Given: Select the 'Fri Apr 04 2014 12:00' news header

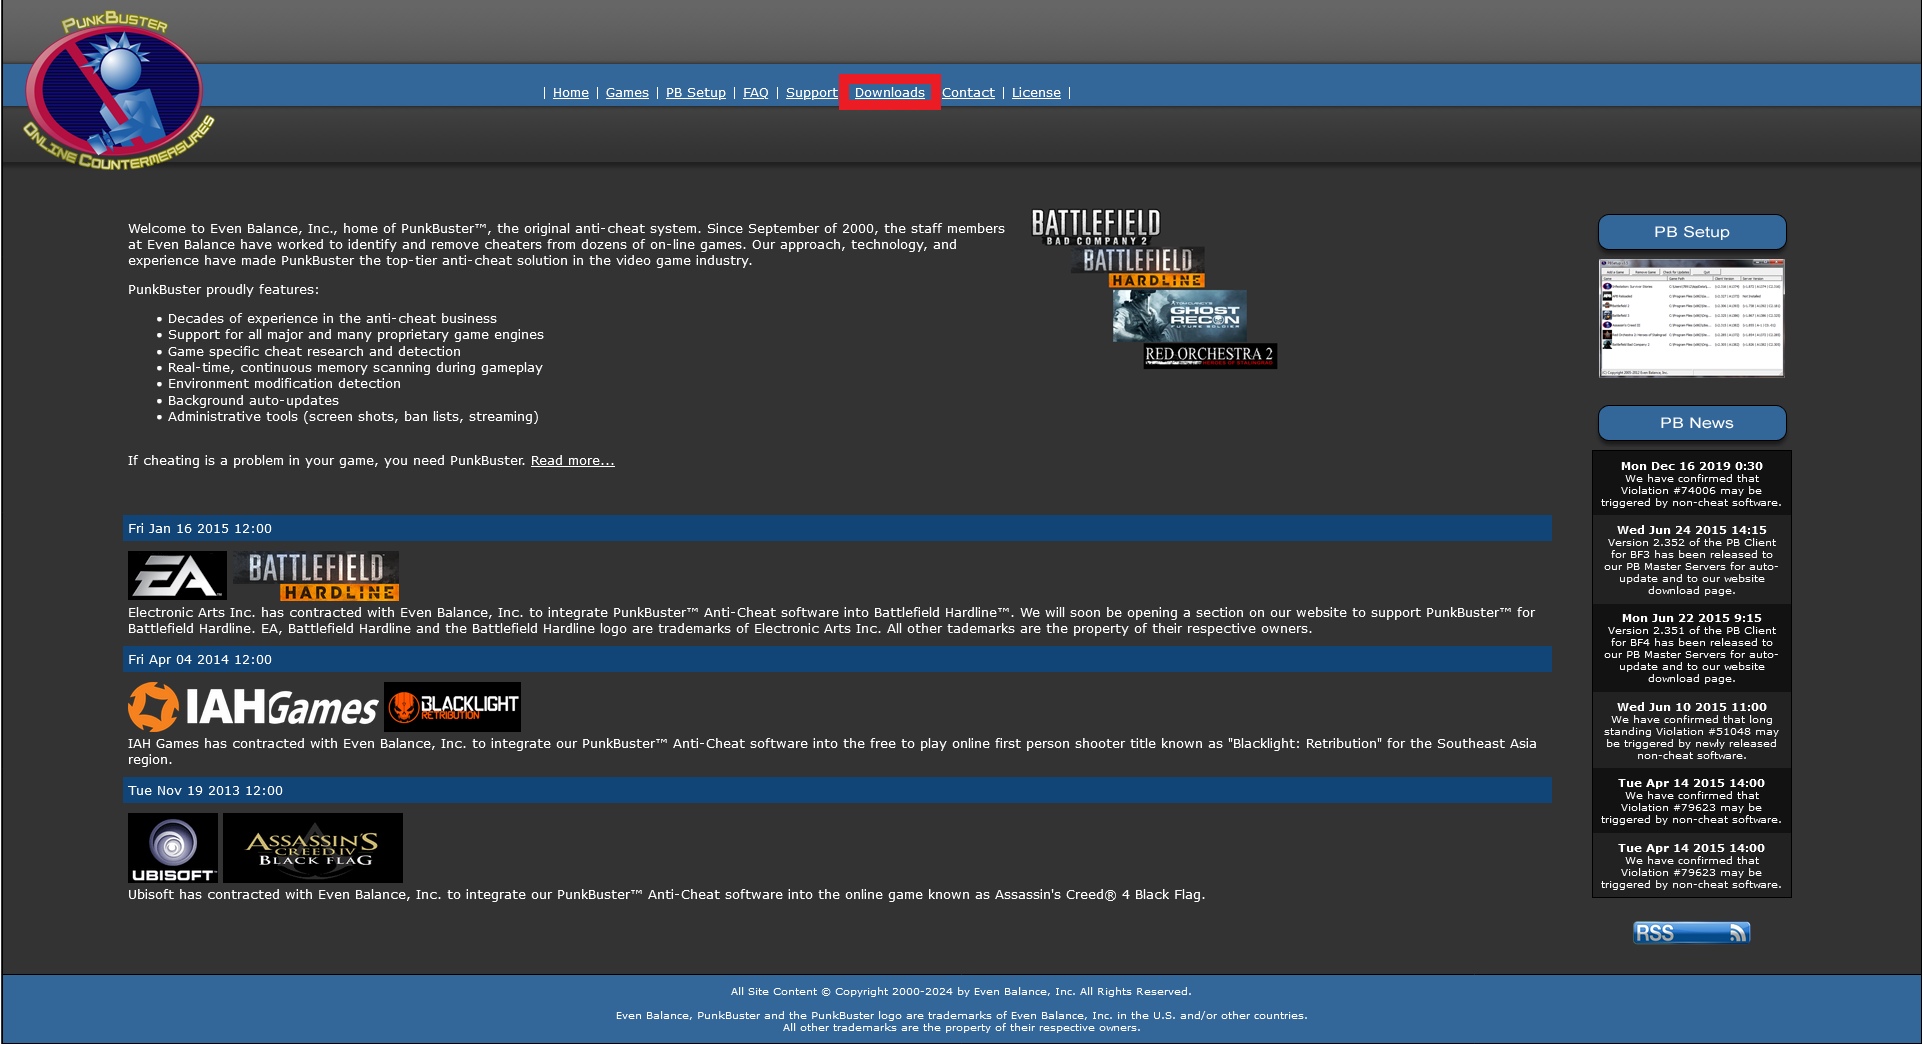Looking at the screenshot, I should (838, 659).
